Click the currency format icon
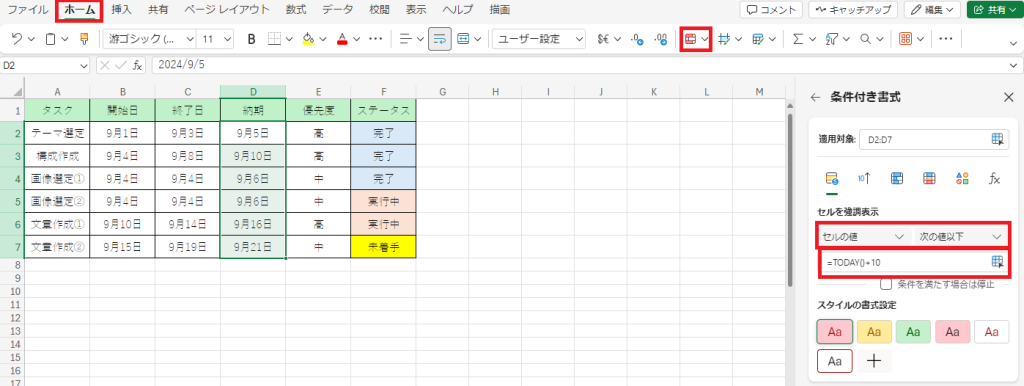Screen dimensions: 1024x386 pos(604,39)
